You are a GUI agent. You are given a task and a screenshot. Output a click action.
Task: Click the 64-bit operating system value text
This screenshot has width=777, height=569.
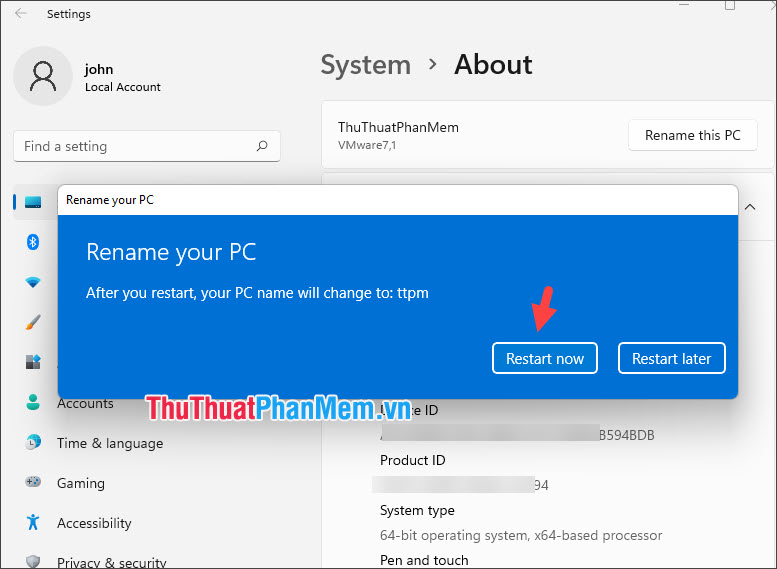point(521,535)
